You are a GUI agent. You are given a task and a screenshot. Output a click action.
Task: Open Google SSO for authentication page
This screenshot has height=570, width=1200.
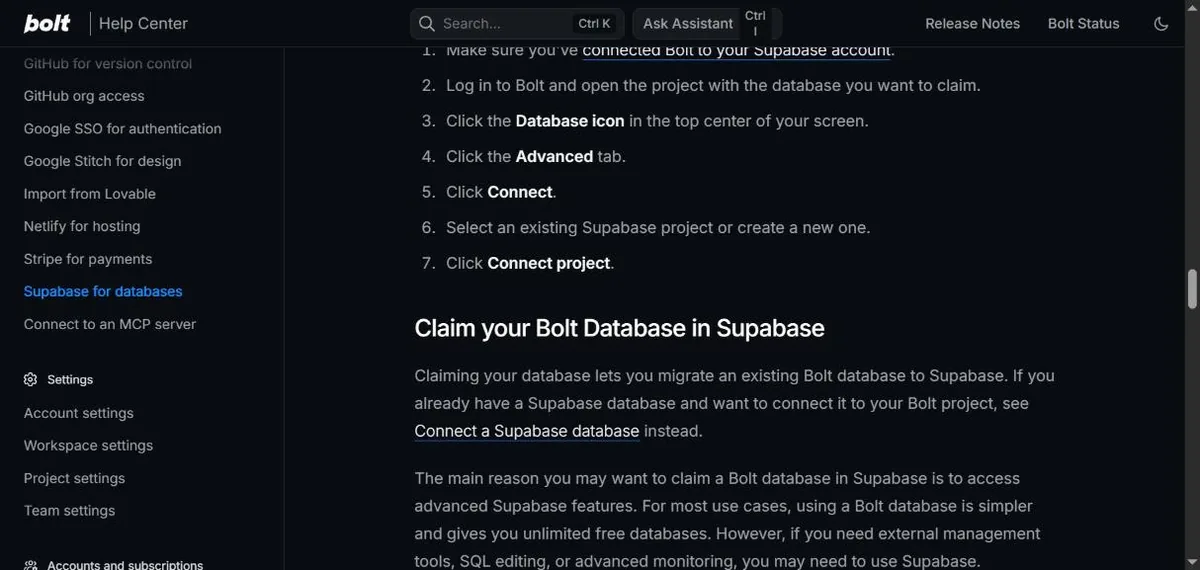point(123,129)
